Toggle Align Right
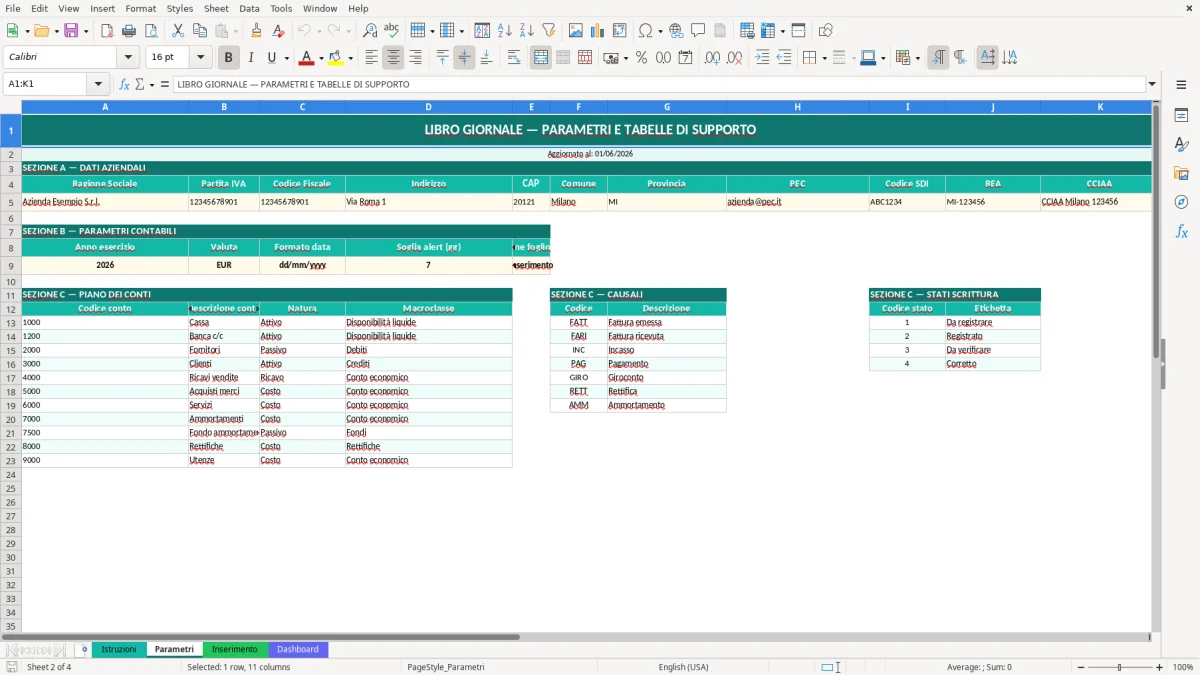This screenshot has width=1200, height=675. pos(416,58)
